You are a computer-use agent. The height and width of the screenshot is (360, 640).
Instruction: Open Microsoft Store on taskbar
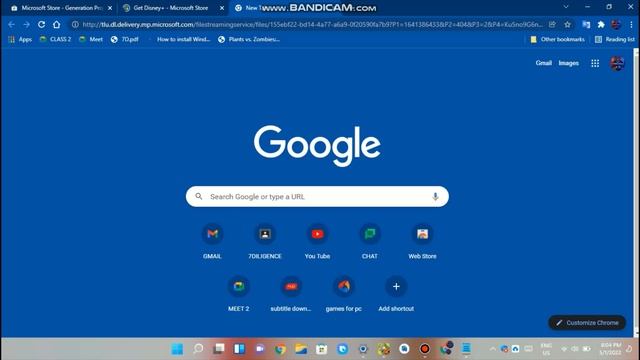tap(322, 349)
